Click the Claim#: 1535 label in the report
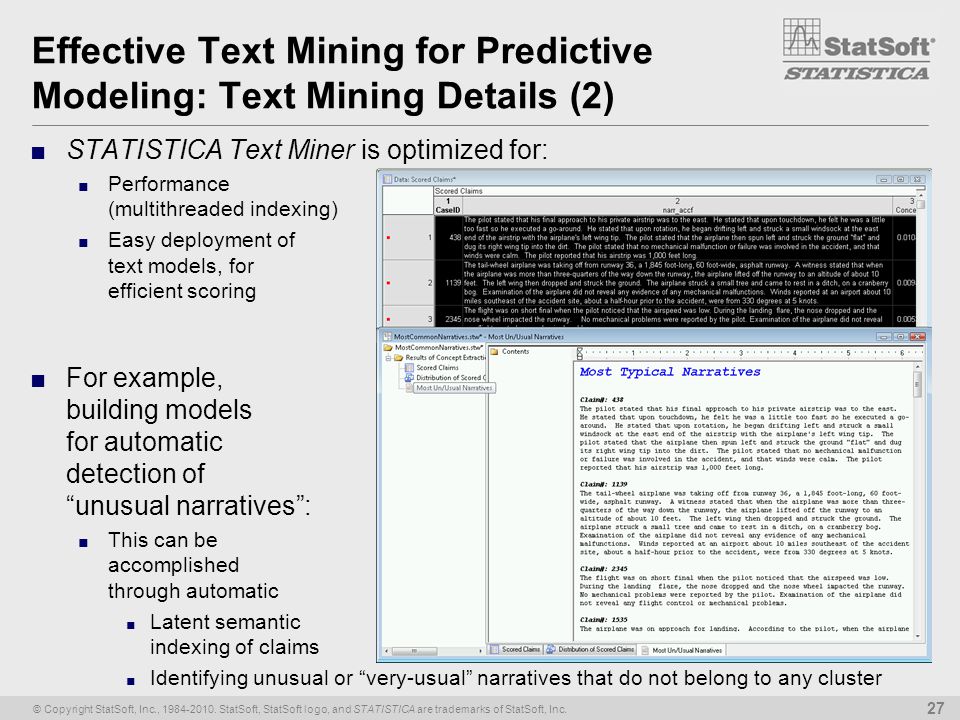 coord(603,620)
